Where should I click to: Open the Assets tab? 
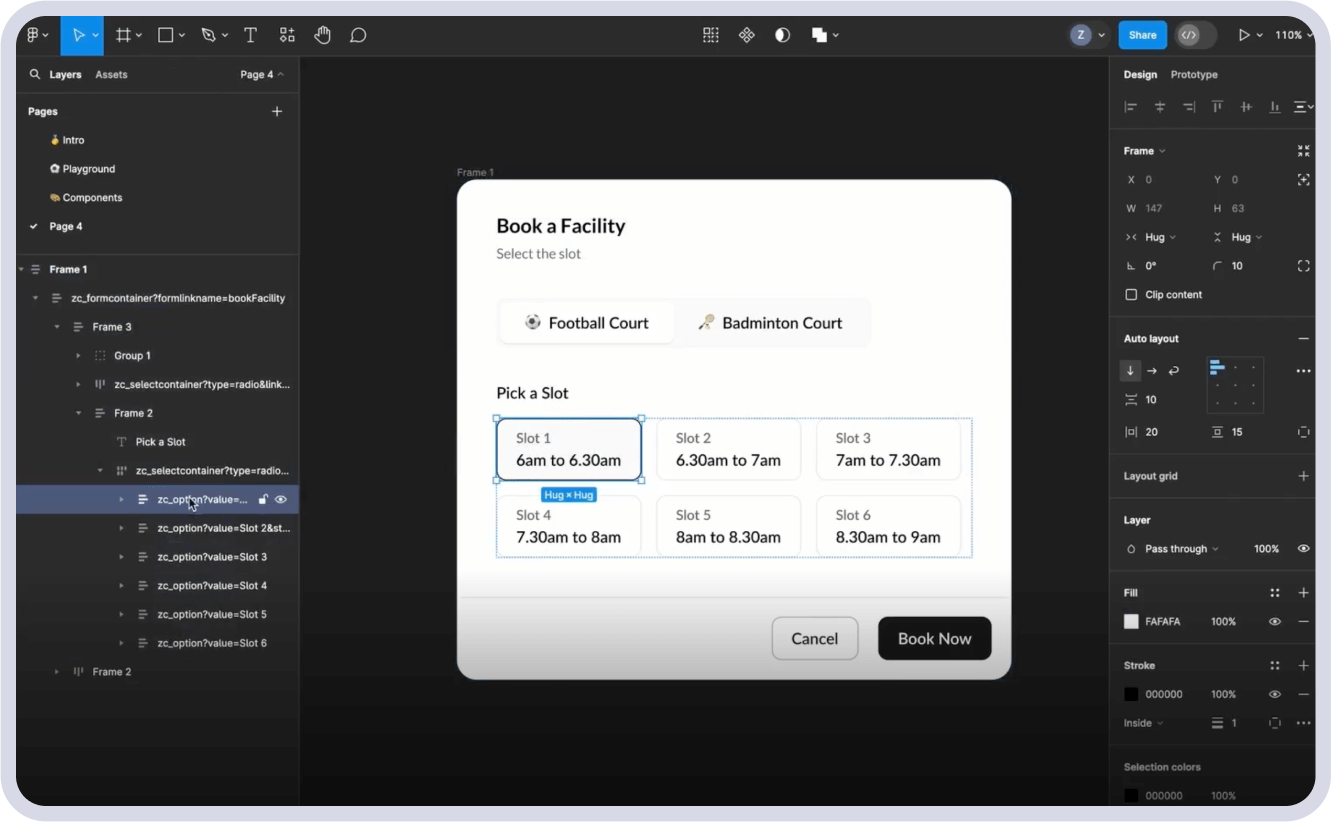pos(111,75)
